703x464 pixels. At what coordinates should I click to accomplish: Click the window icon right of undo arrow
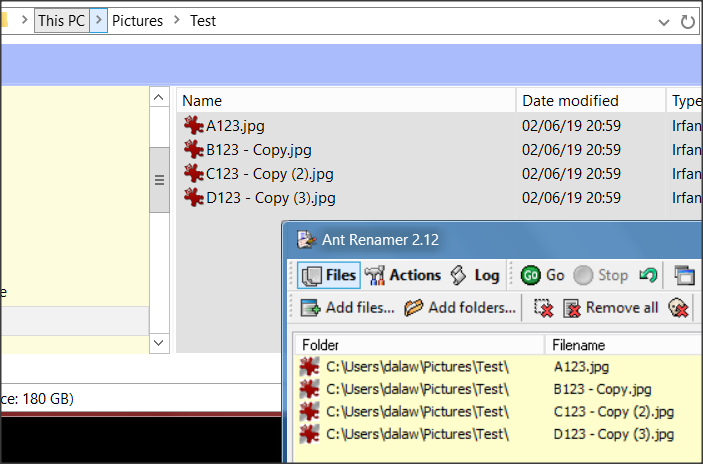(685, 275)
